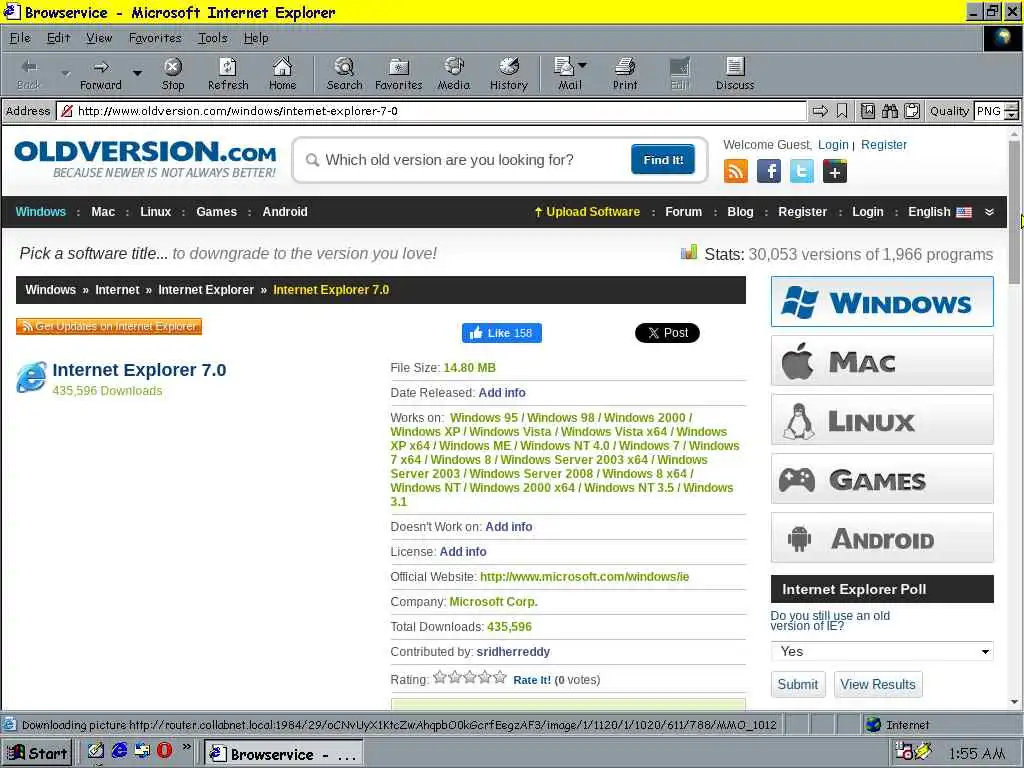The image size is (1024, 768).
Task: Open the Quality PNG stepper dropdown
Action: click(1011, 111)
